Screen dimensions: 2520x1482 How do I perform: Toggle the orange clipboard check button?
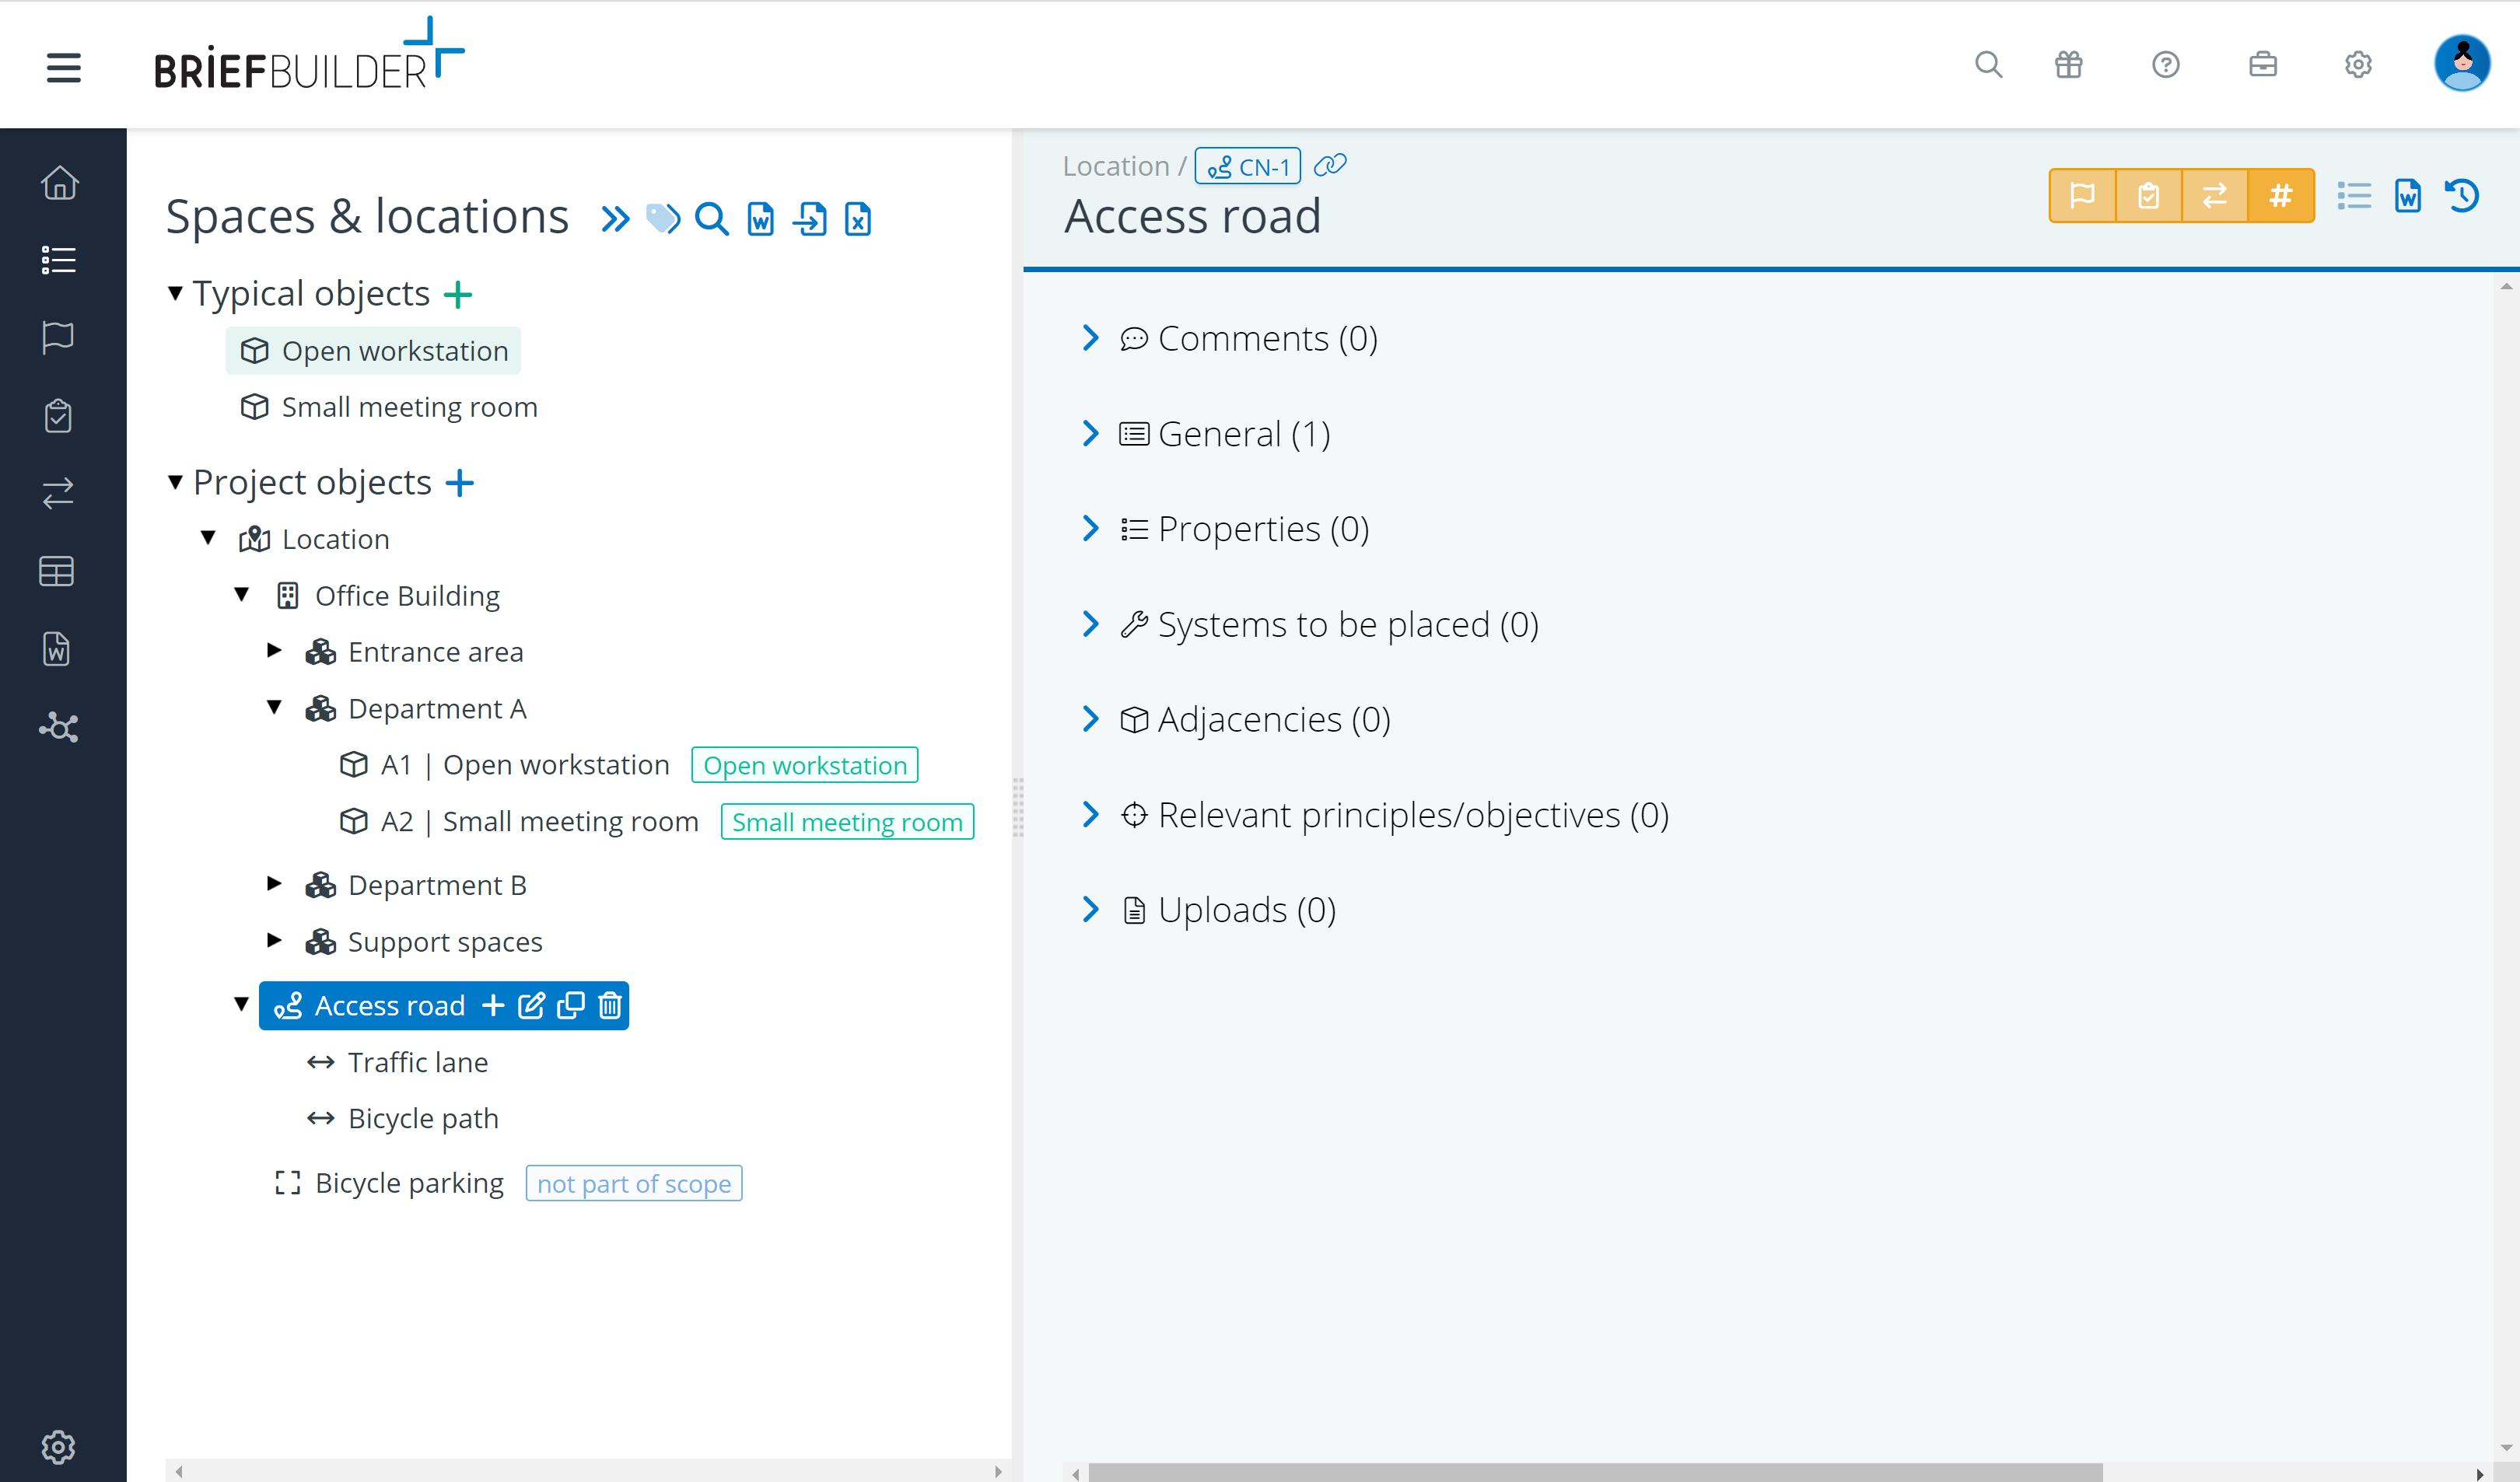(2148, 195)
